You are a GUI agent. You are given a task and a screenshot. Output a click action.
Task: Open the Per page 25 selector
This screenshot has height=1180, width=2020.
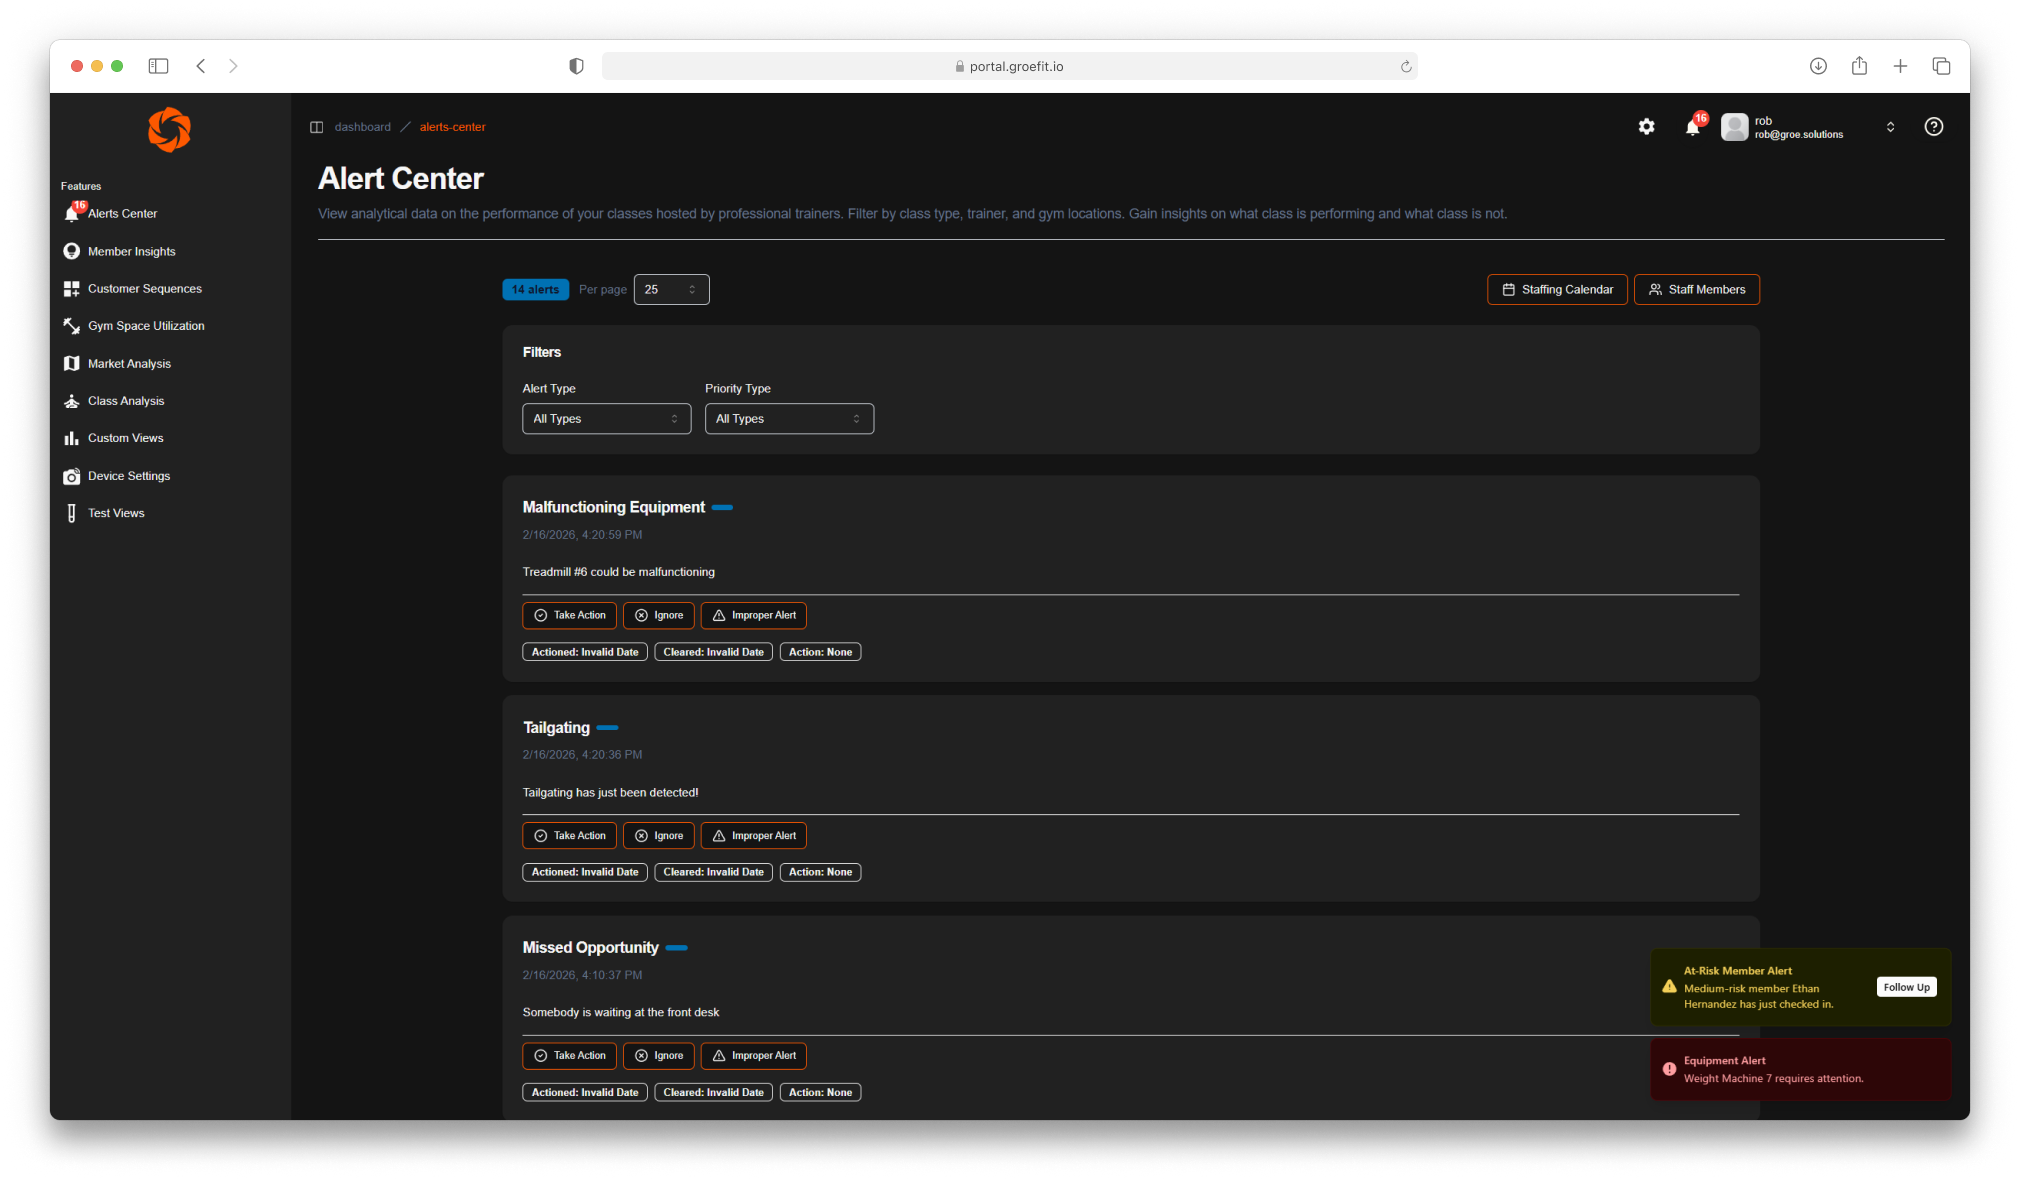pos(671,290)
